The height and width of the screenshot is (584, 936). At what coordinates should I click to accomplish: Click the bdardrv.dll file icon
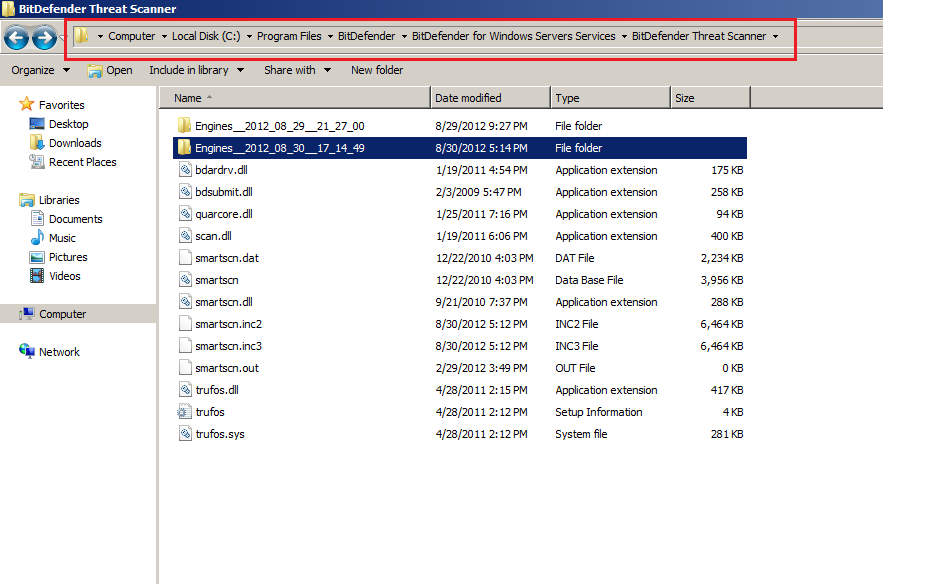(185, 170)
